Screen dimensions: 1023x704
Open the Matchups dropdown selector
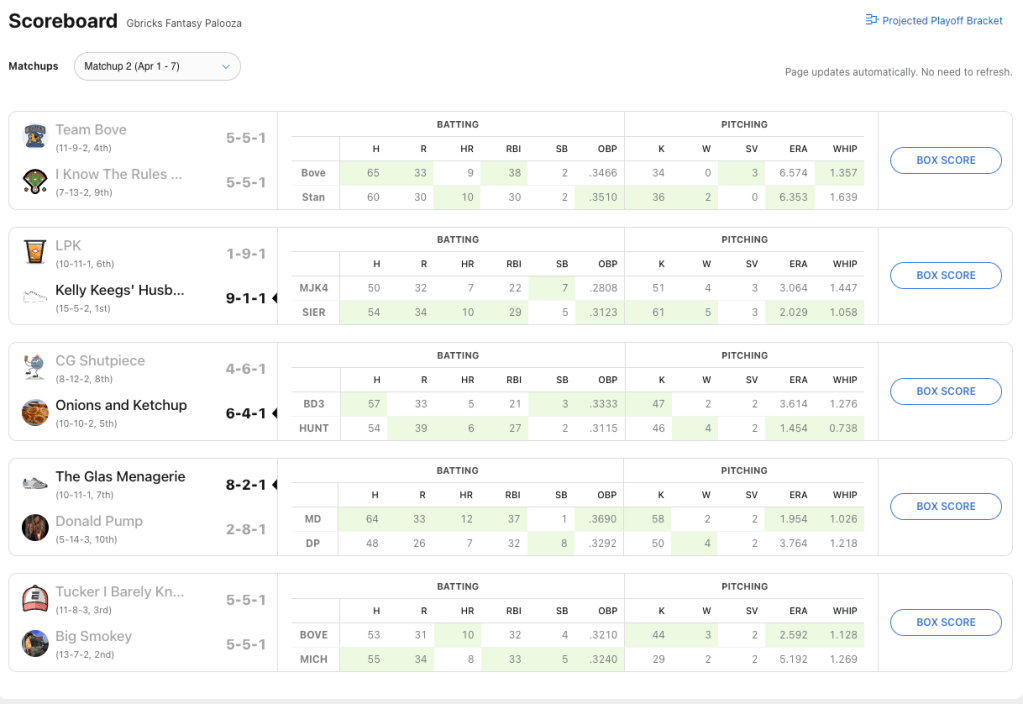pyautogui.click(x=157, y=66)
